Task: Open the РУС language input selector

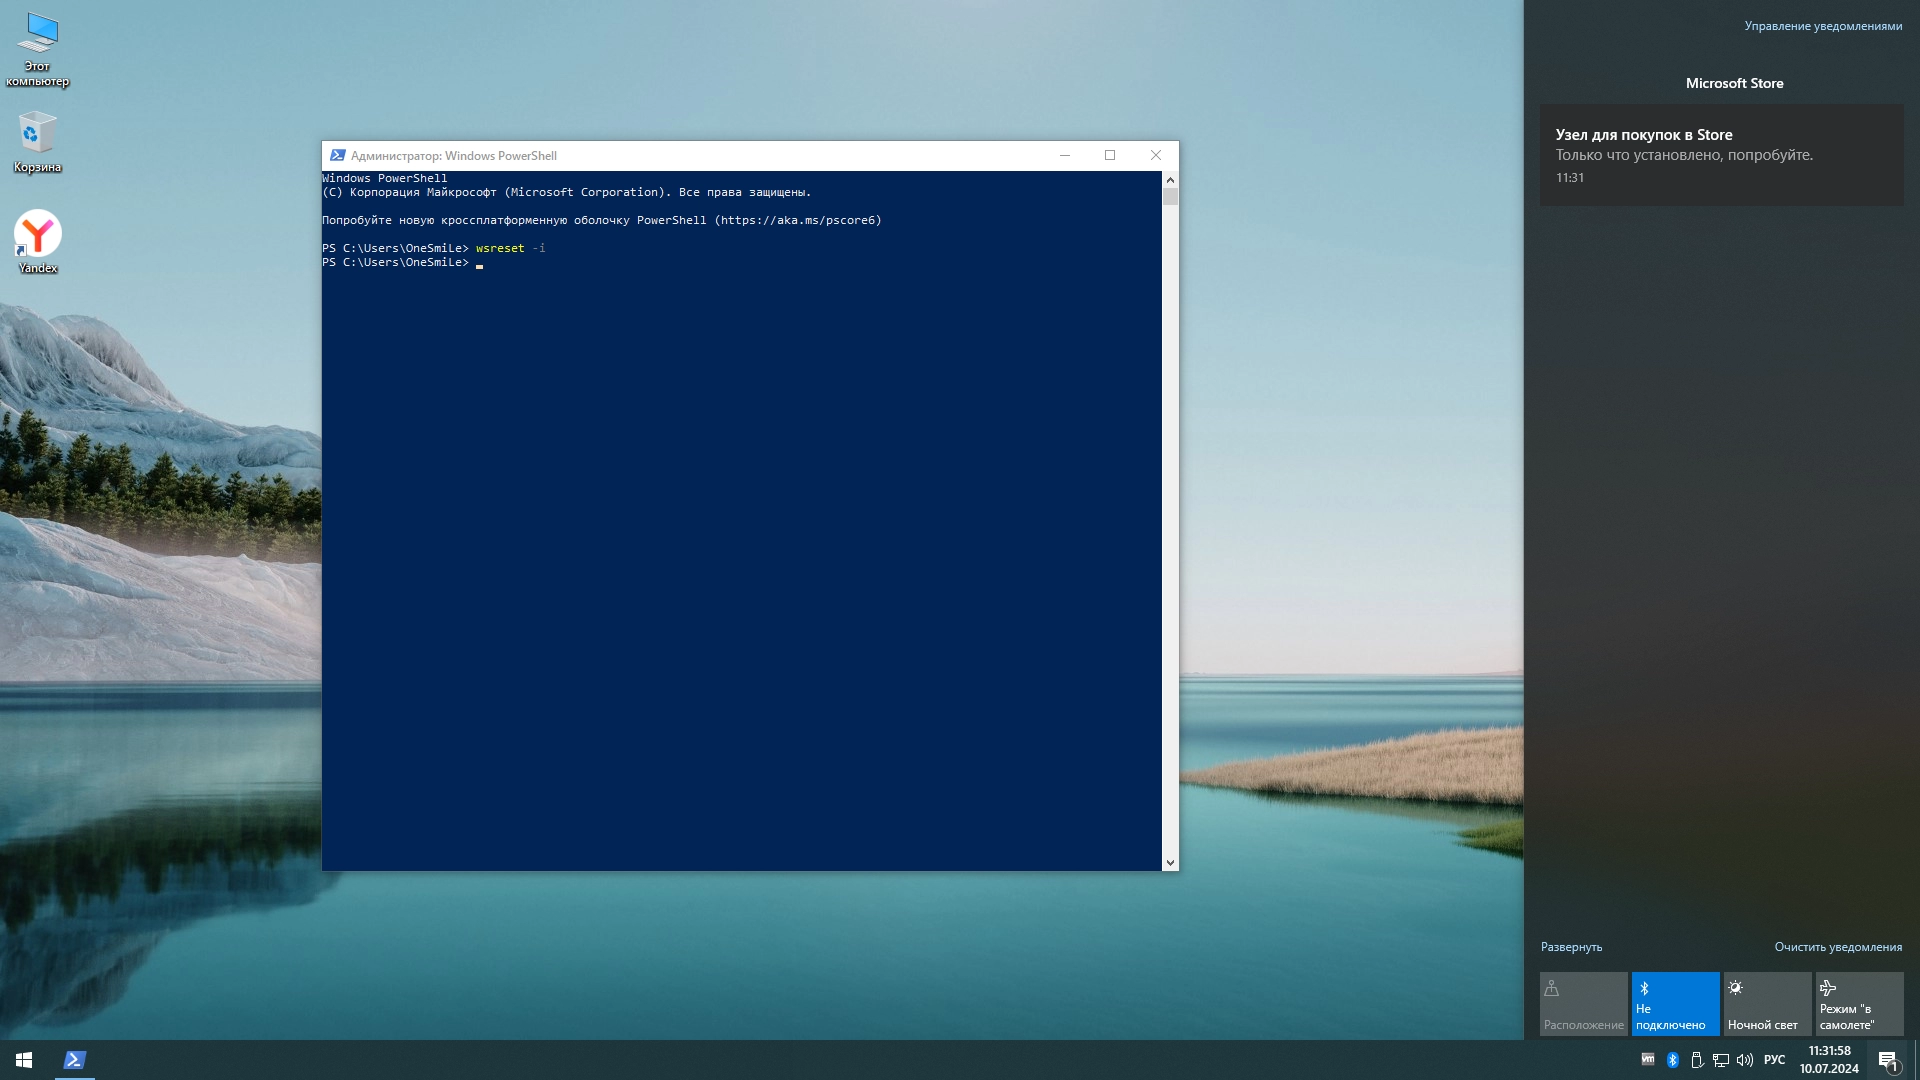Action: [1773, 1059]
